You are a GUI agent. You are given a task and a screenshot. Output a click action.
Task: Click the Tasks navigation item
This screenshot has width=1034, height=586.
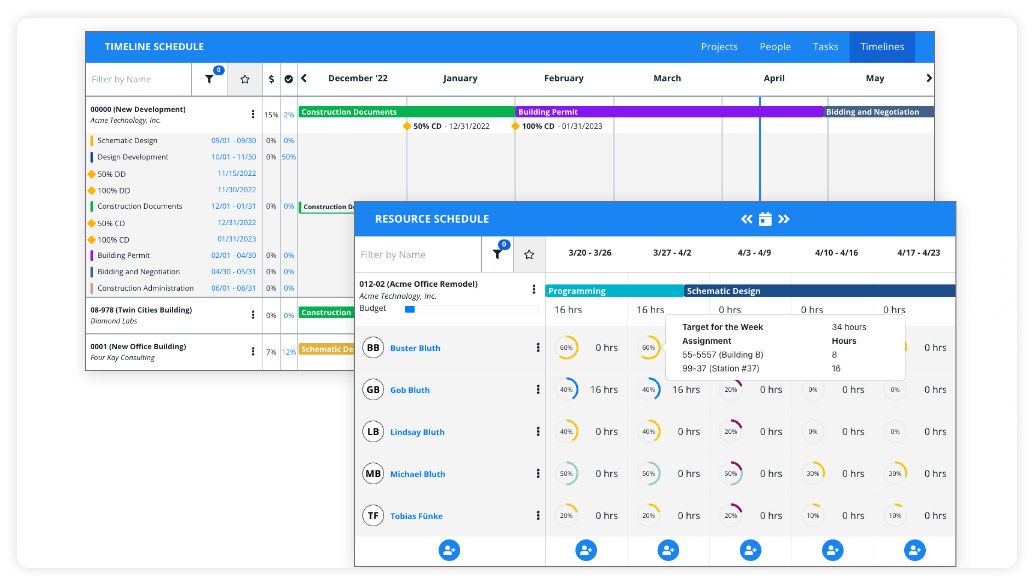(x=826, y=46)
